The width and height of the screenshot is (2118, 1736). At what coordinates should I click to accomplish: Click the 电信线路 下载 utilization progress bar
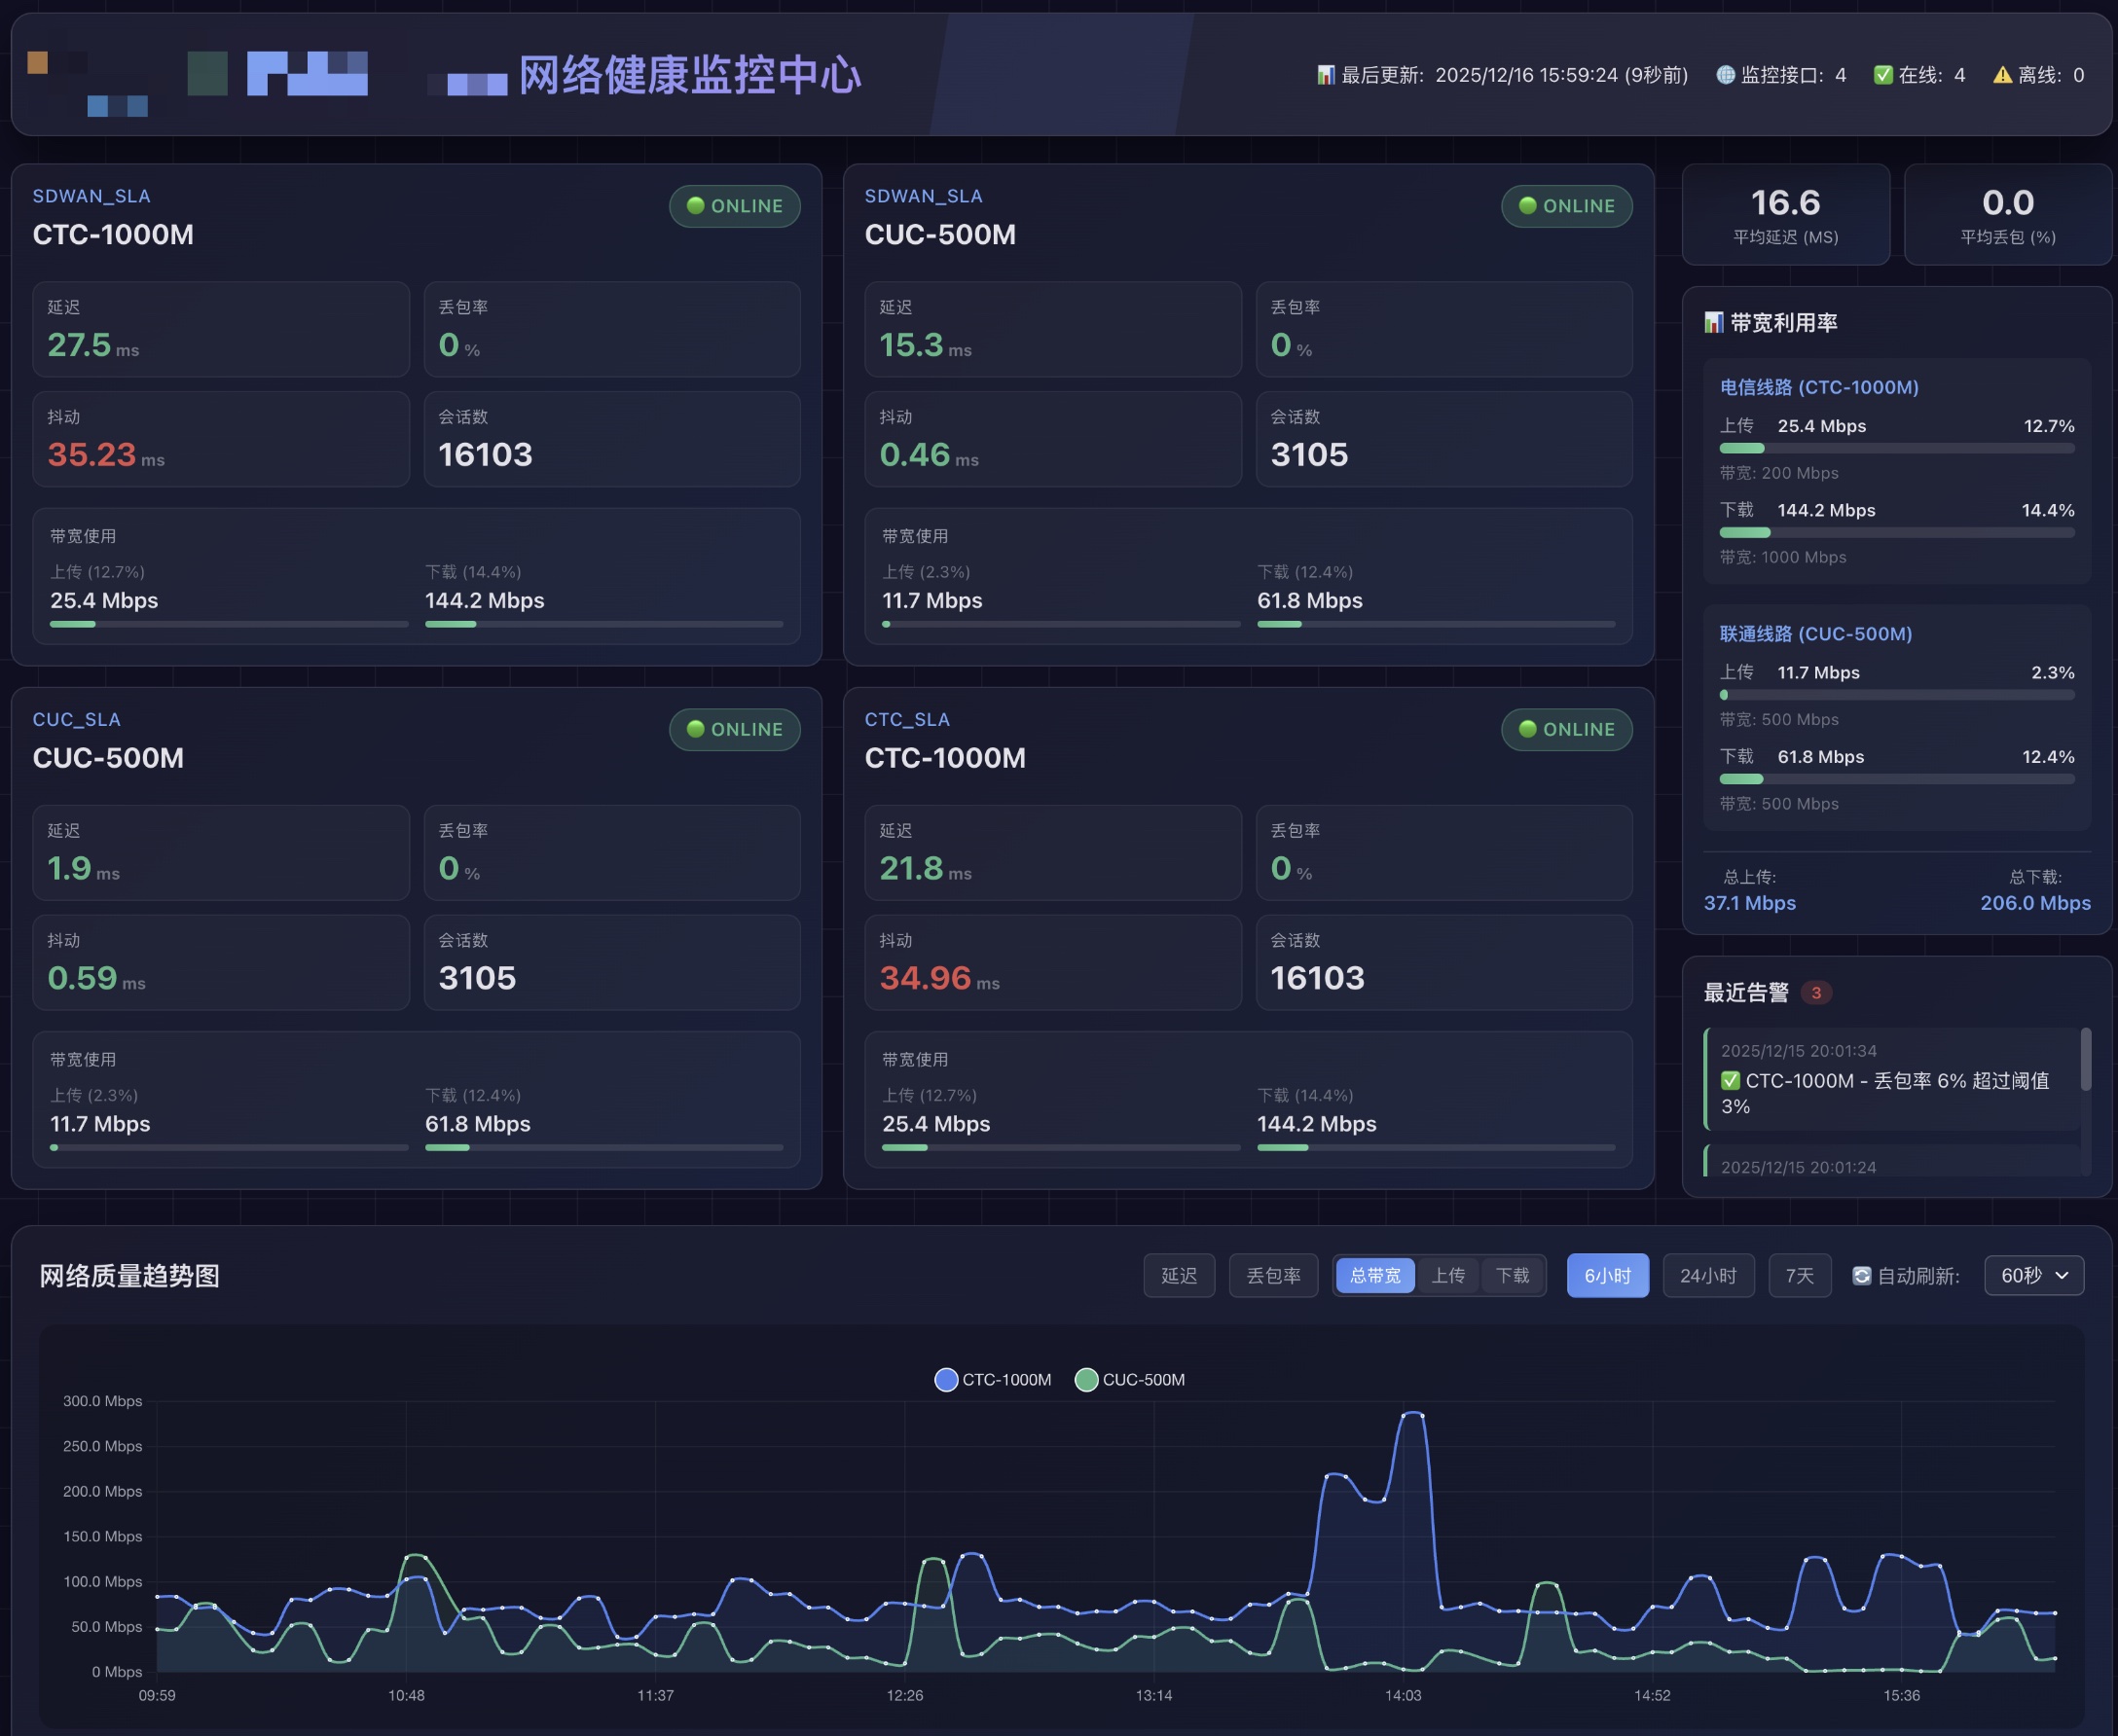(1896, 533)
